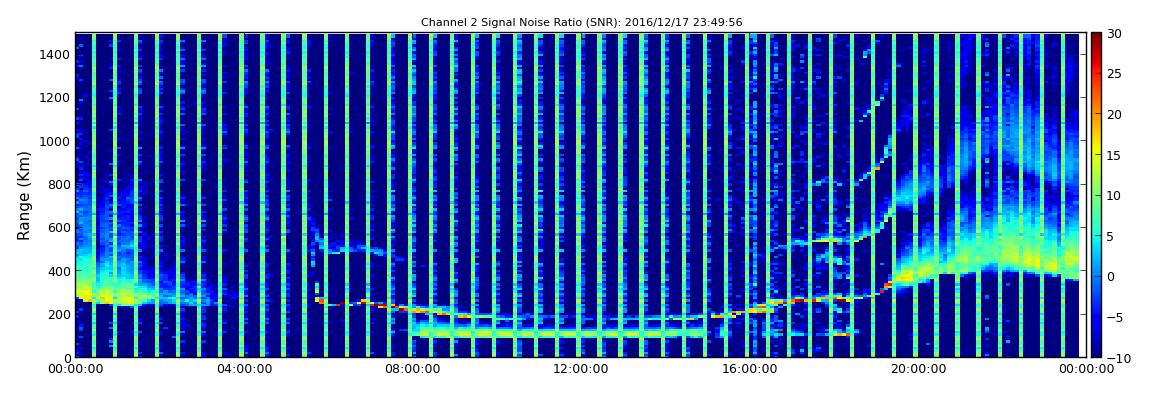Click the 1200 range tick label

[x=56, y=98]
